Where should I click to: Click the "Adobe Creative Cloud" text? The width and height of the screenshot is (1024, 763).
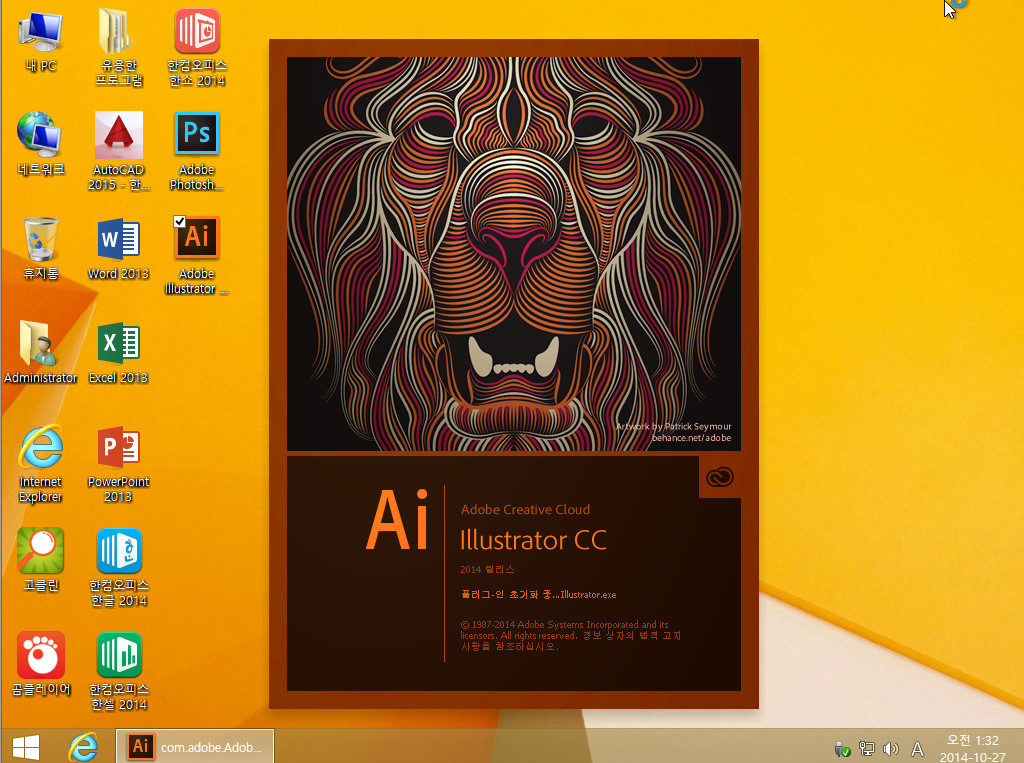click(x=525, y=510)
